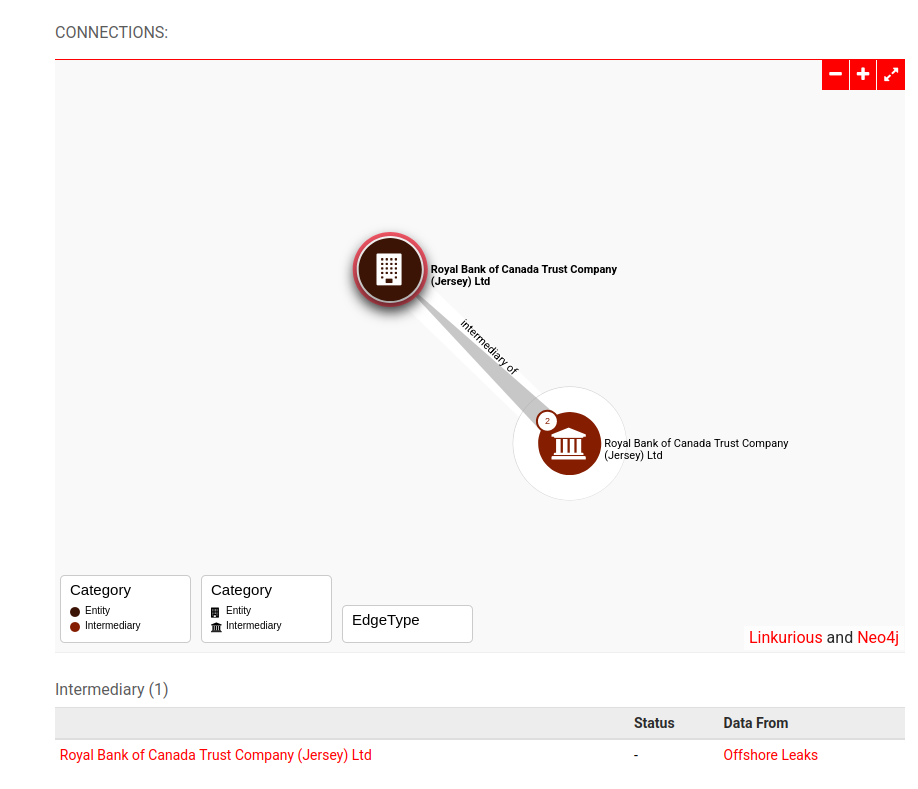Click the Intermediary (1) section heading
Screen dimensions: 918x789
click(x=112, y=689)
